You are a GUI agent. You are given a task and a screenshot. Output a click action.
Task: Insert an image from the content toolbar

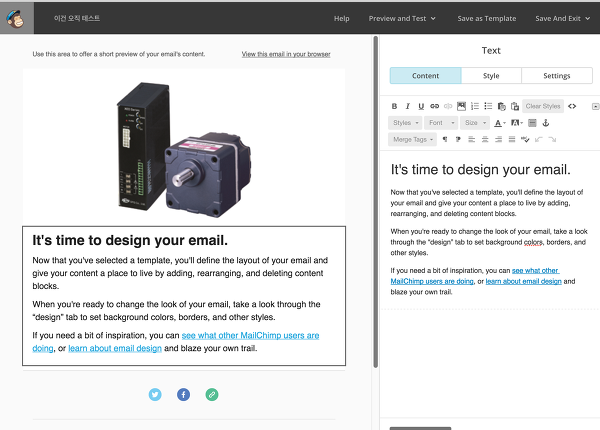461,106
